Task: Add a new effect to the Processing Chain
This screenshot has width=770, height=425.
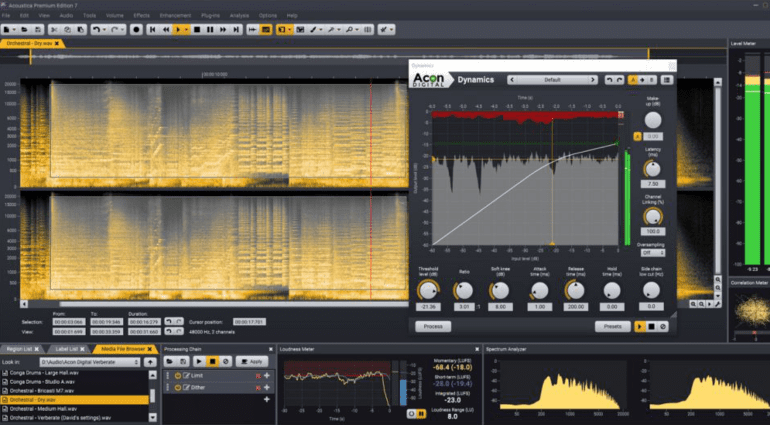Action: pyautogui.click(x=266, y=398)
